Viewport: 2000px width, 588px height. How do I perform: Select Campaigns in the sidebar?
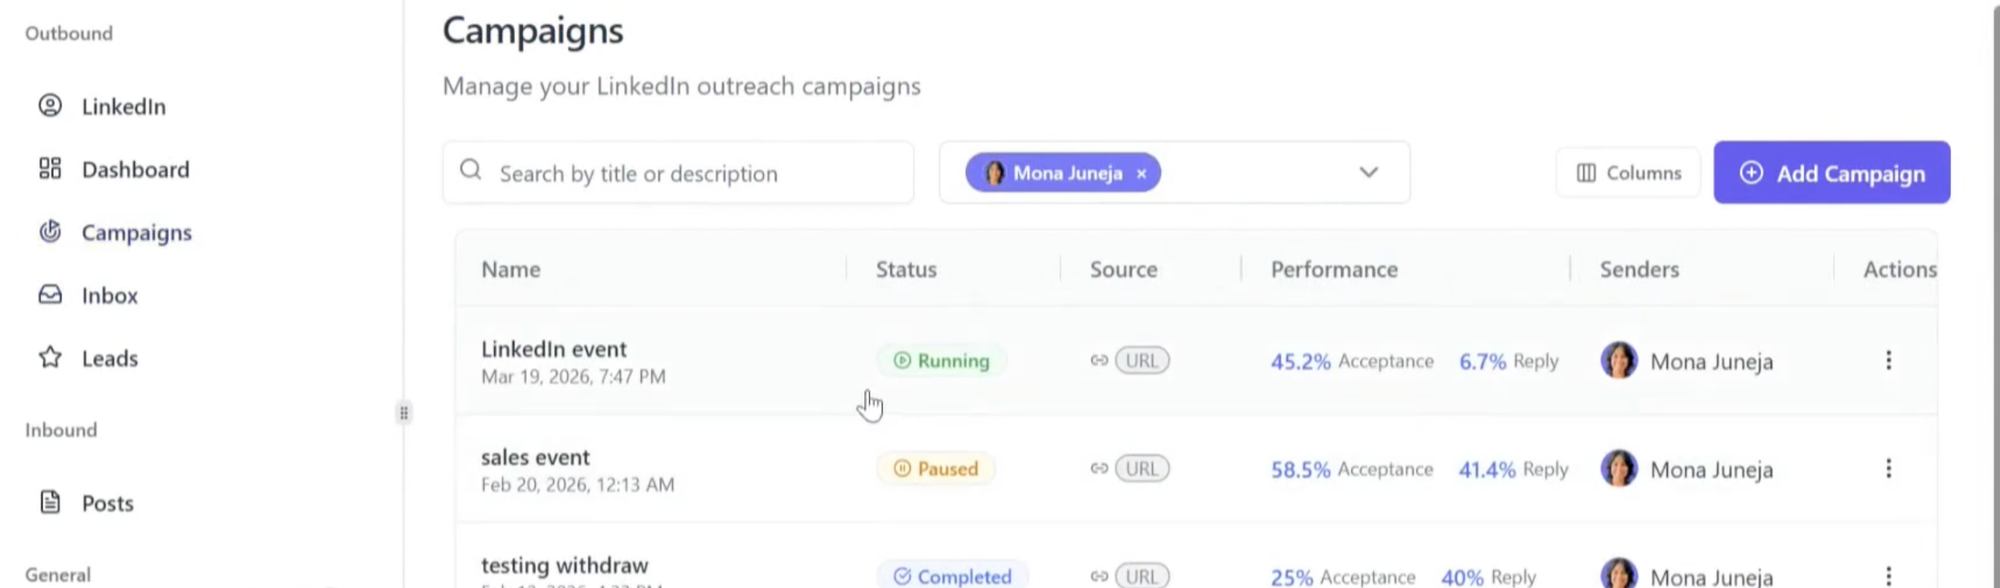[136, 233]
